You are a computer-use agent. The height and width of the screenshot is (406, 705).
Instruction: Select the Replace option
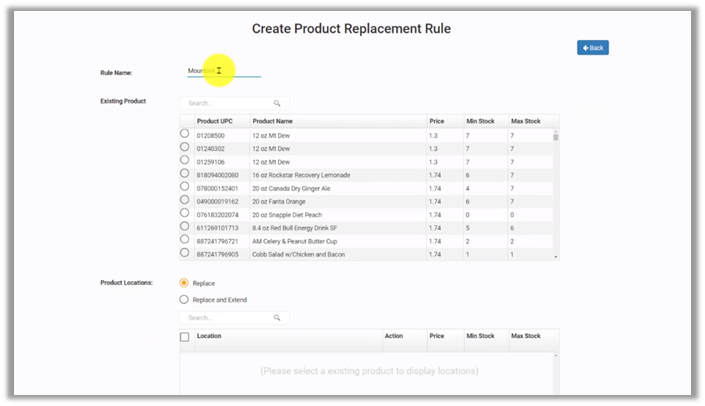pyautogui.click(x=184, y=283)
